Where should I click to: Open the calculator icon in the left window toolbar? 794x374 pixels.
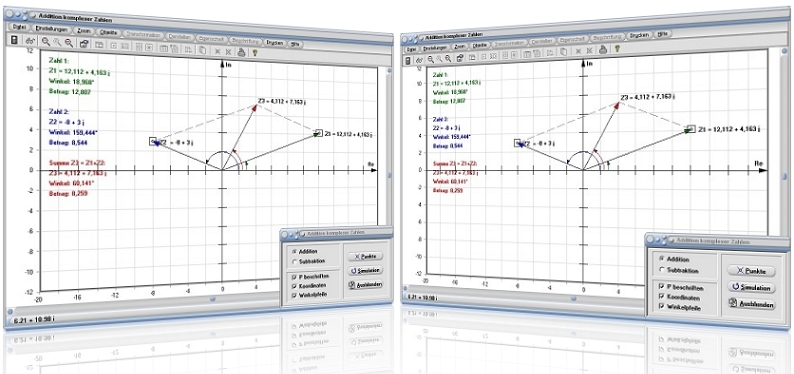tap(14, 39)
